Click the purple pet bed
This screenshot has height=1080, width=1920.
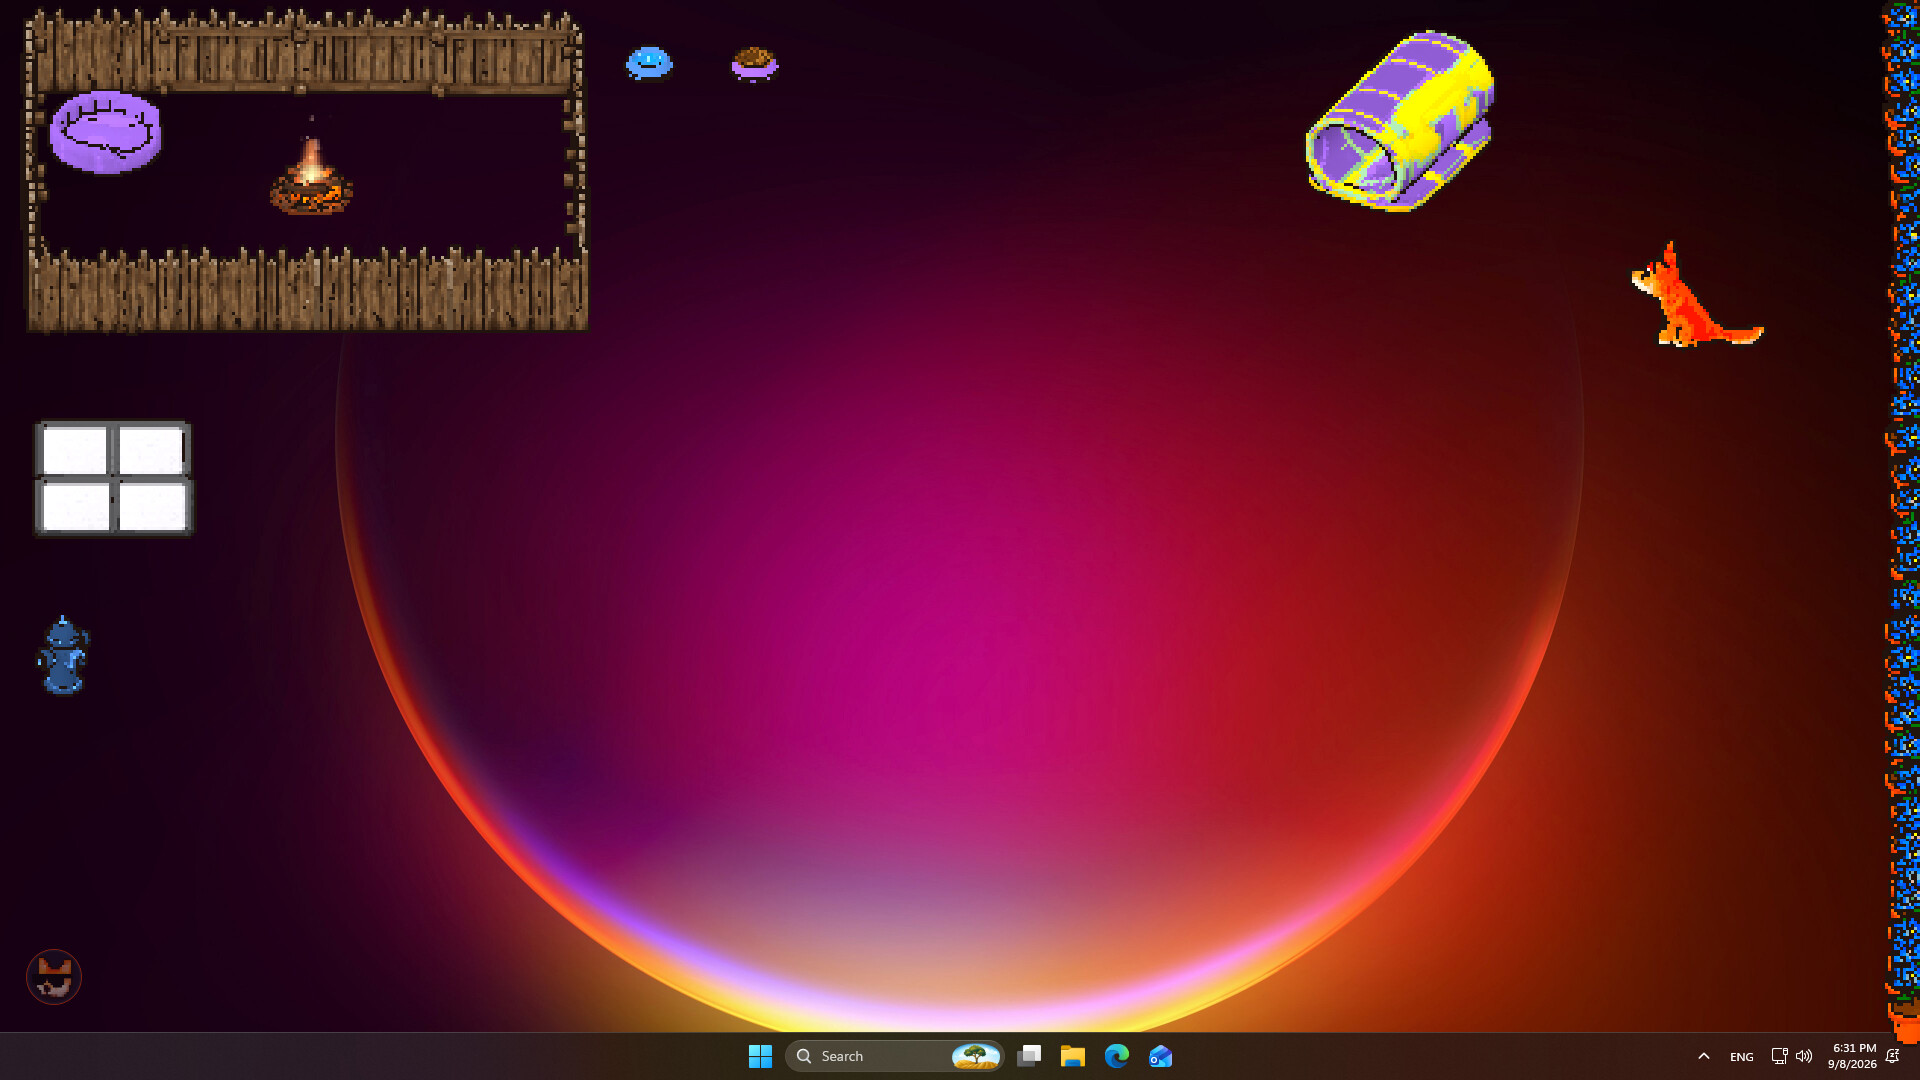tap(105, 132)
